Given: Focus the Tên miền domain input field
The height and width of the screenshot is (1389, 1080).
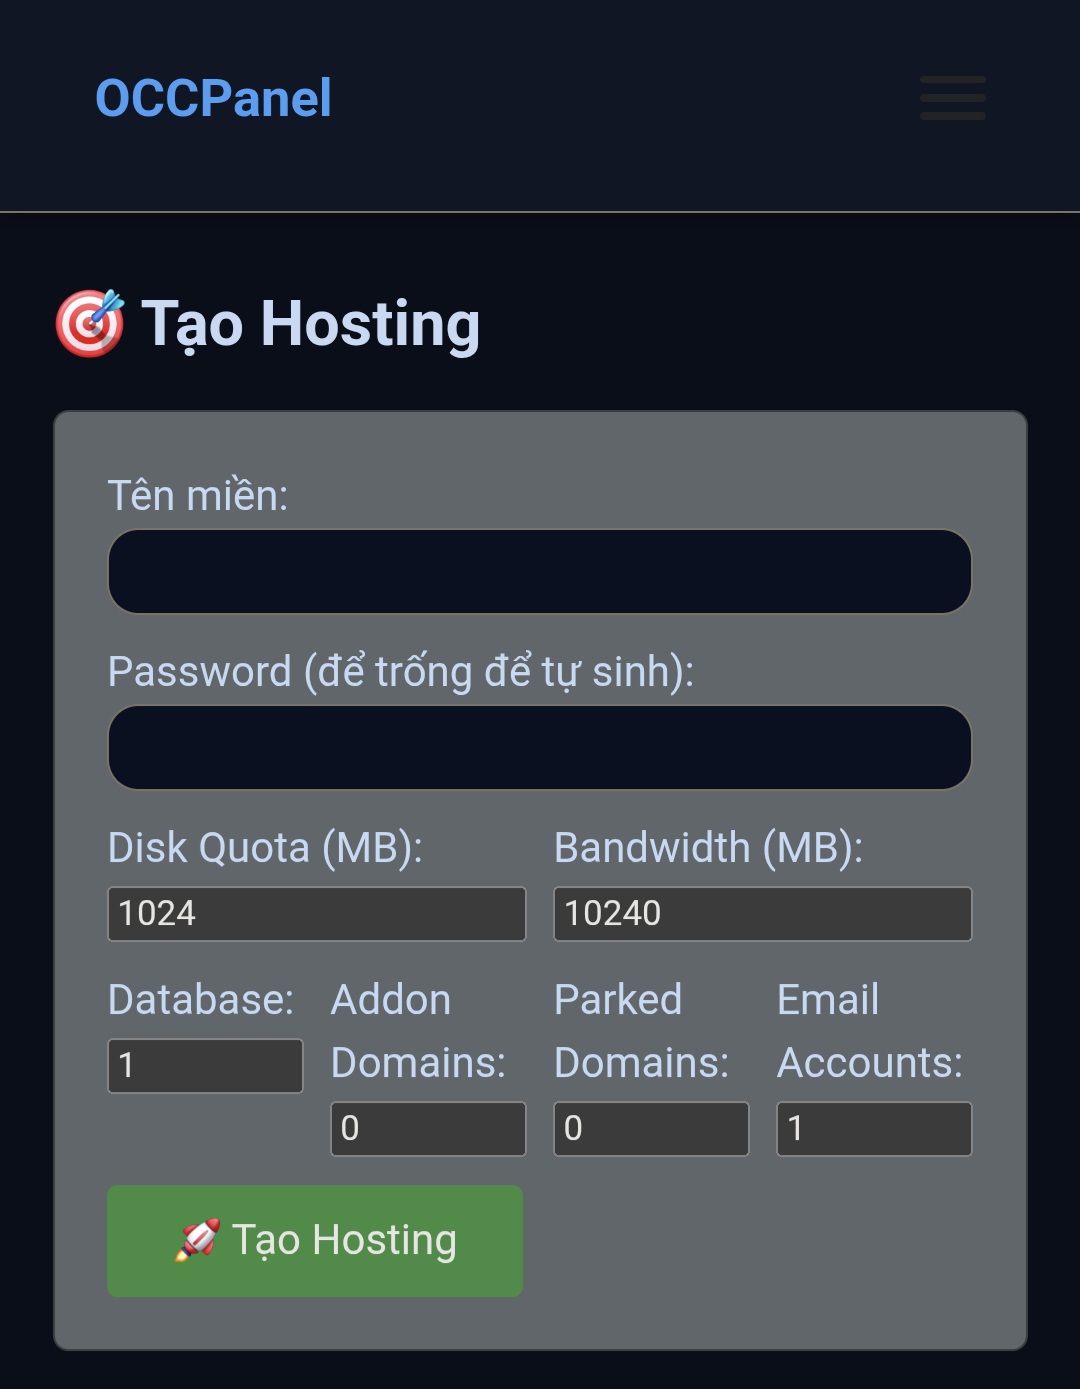Looking at the screenshot, I should click(539, 571).
